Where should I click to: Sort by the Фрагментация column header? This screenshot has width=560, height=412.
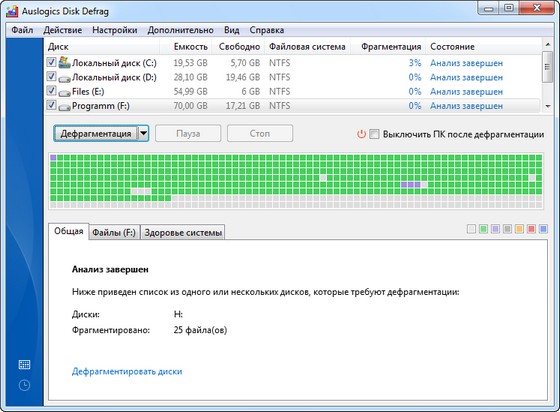[x=389, y=47]
